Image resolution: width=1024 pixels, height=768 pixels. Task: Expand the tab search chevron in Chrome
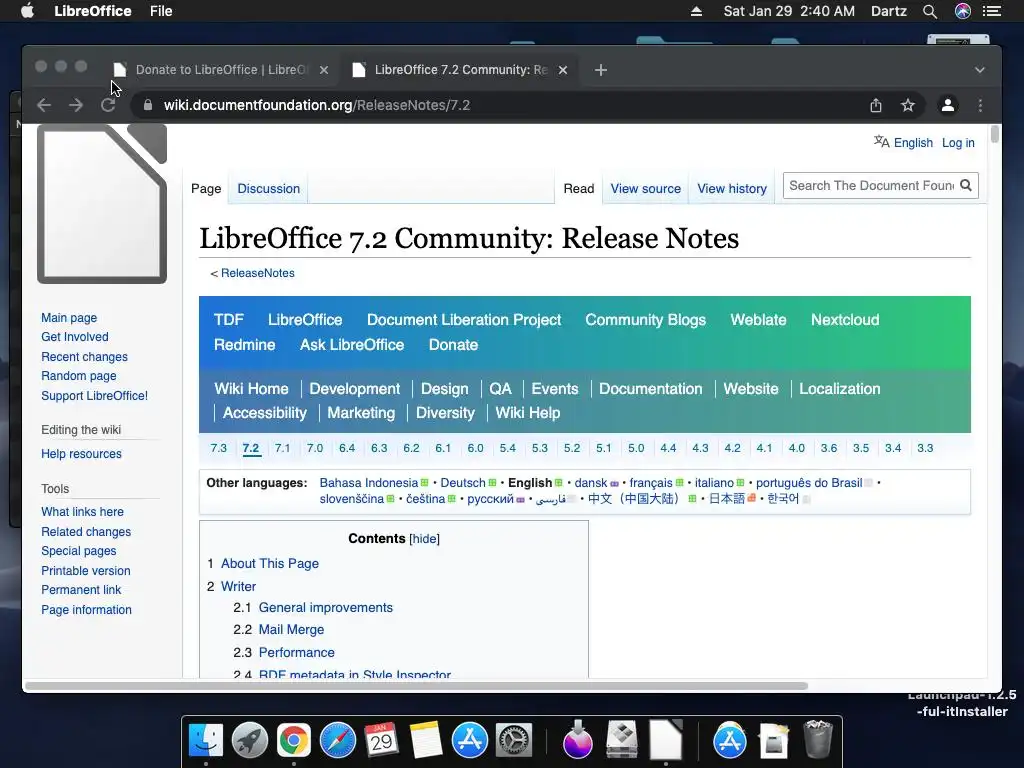tap(980, 70)
